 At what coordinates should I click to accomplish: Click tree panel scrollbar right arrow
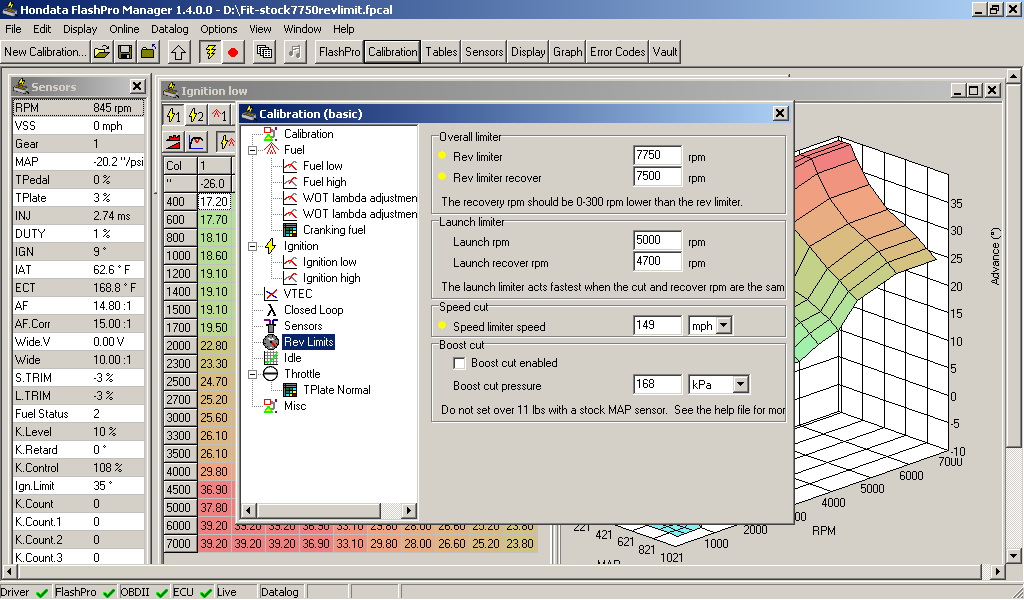coord(409,511)
